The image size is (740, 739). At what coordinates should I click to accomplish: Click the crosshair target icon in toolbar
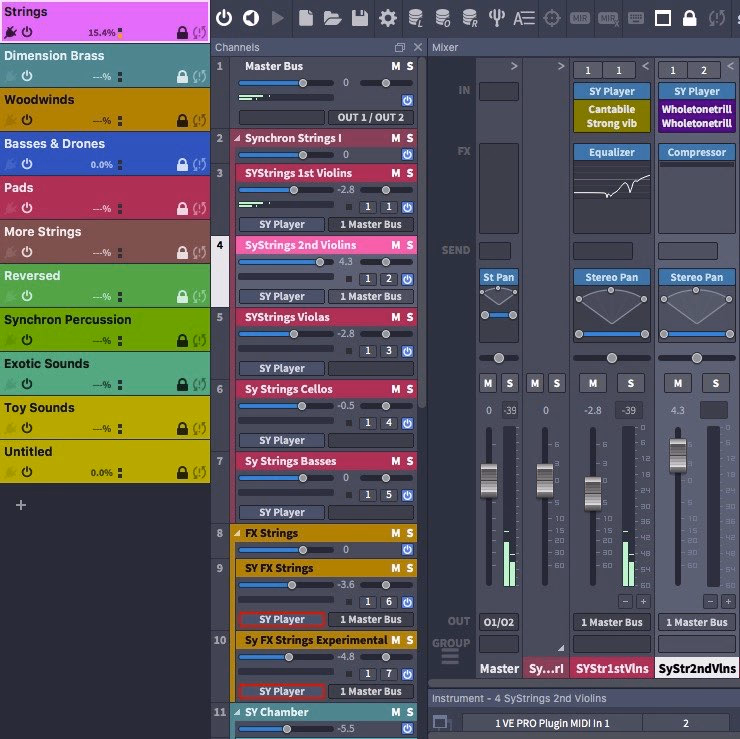click(x=552, y=18)
